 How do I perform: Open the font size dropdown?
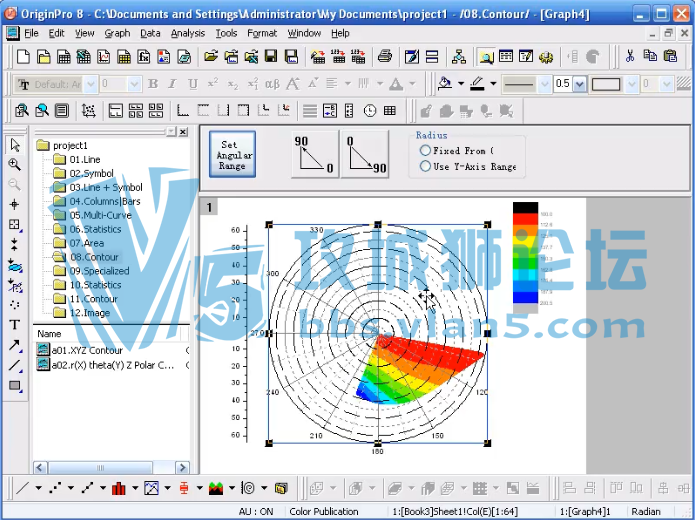tap(134, 84)
